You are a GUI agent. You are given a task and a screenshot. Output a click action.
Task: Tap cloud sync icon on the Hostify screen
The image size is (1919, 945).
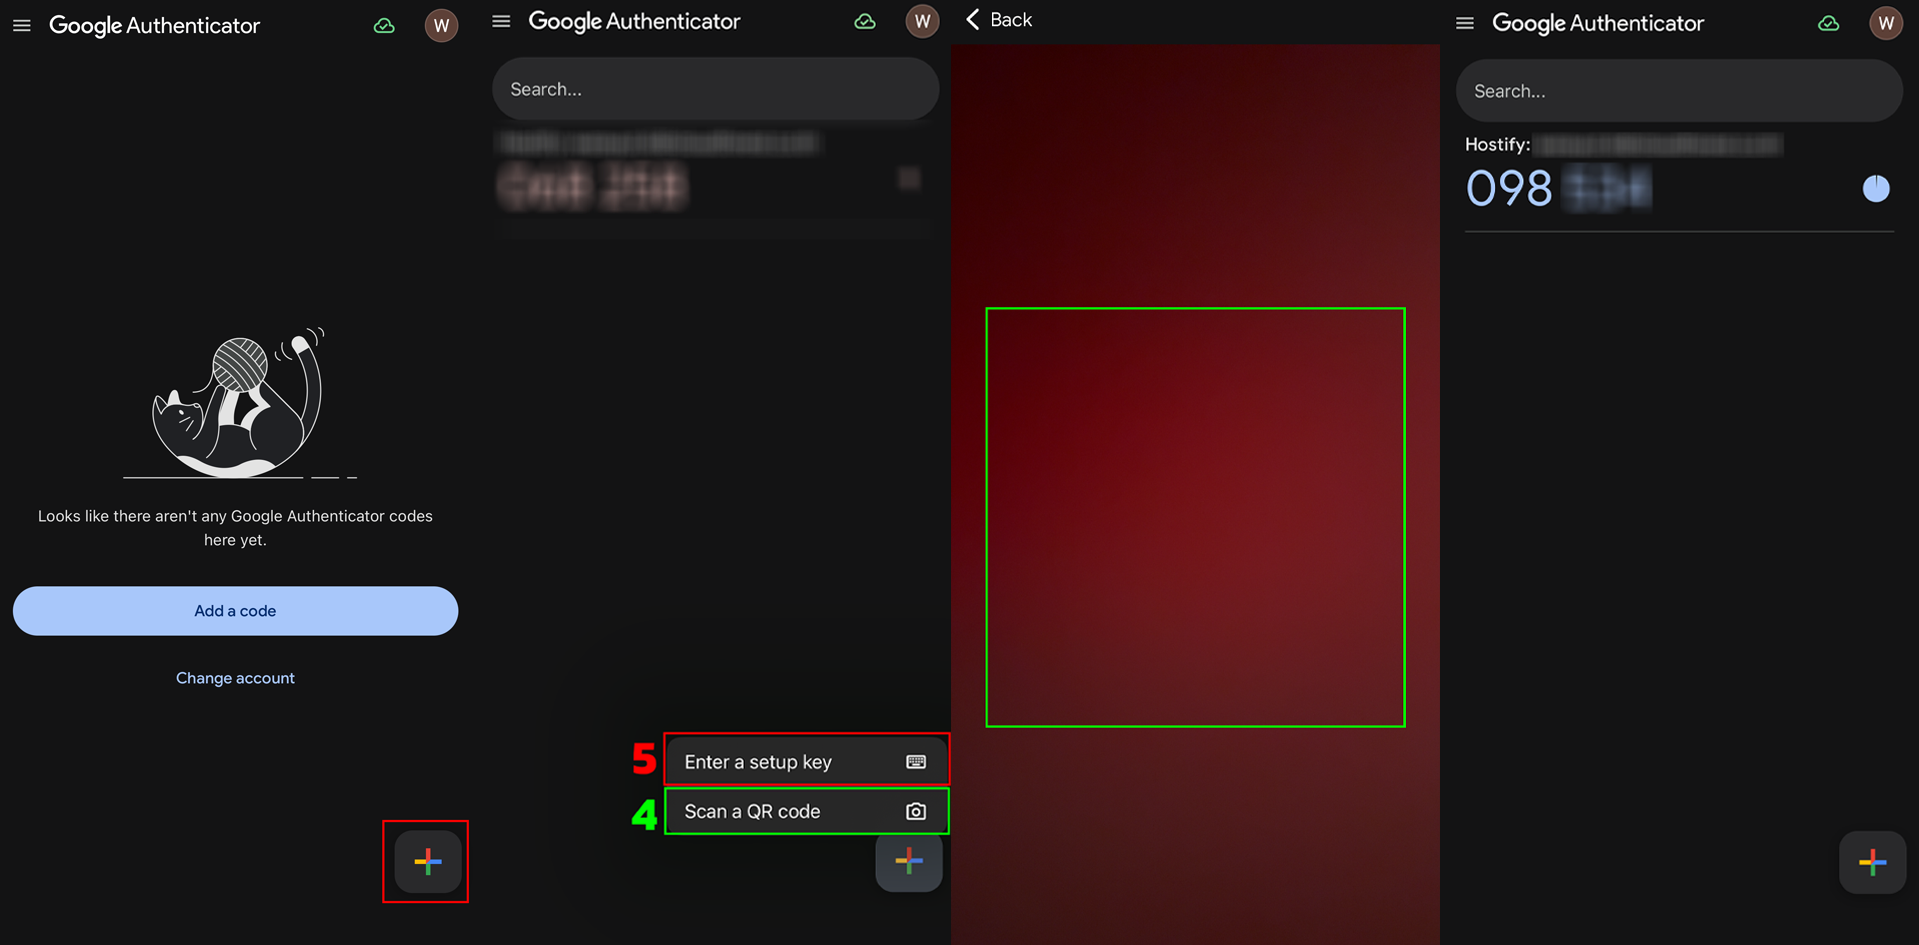[1828, 24]
